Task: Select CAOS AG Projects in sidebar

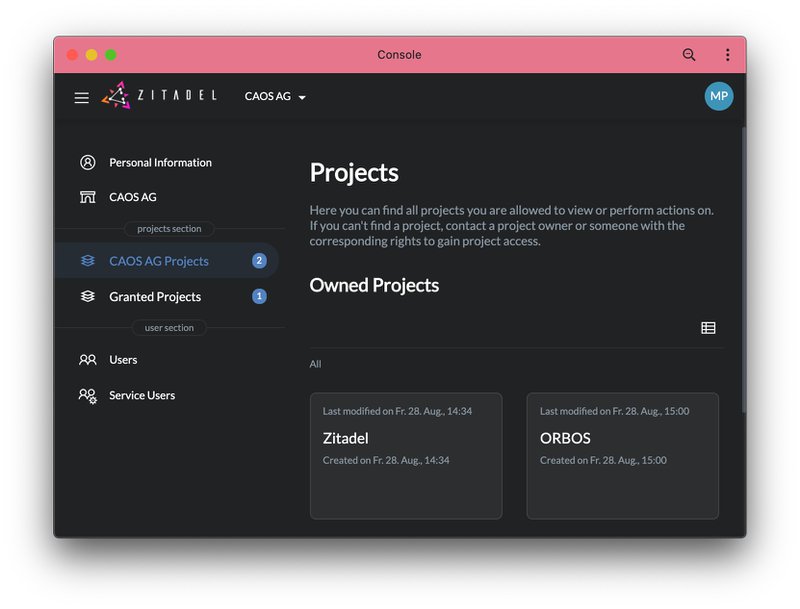Action: tap(167, 261)
